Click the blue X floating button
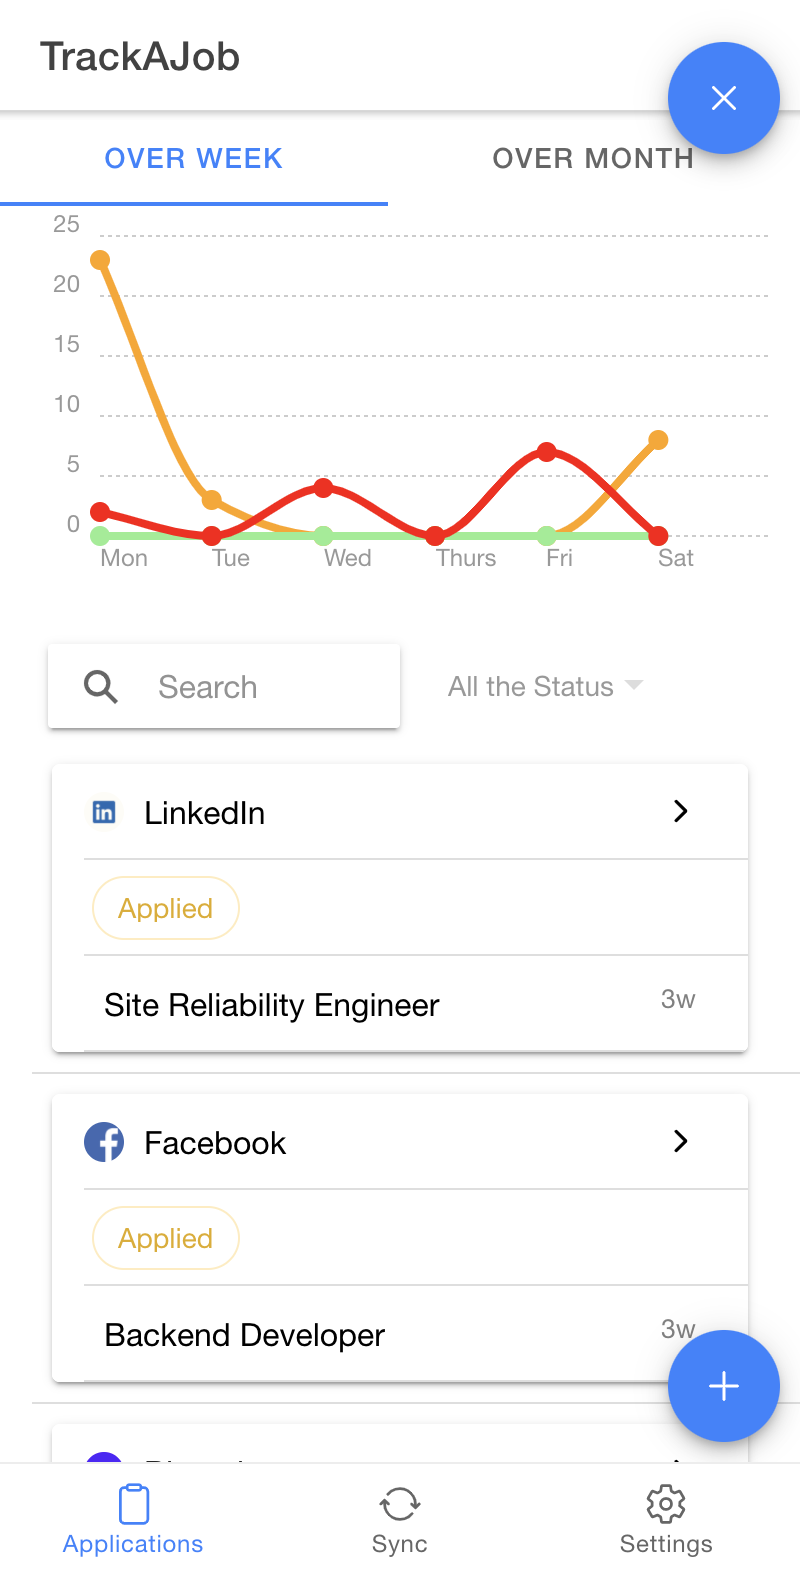The width and height of the screenshot is (800, 1576). [723, 98]
